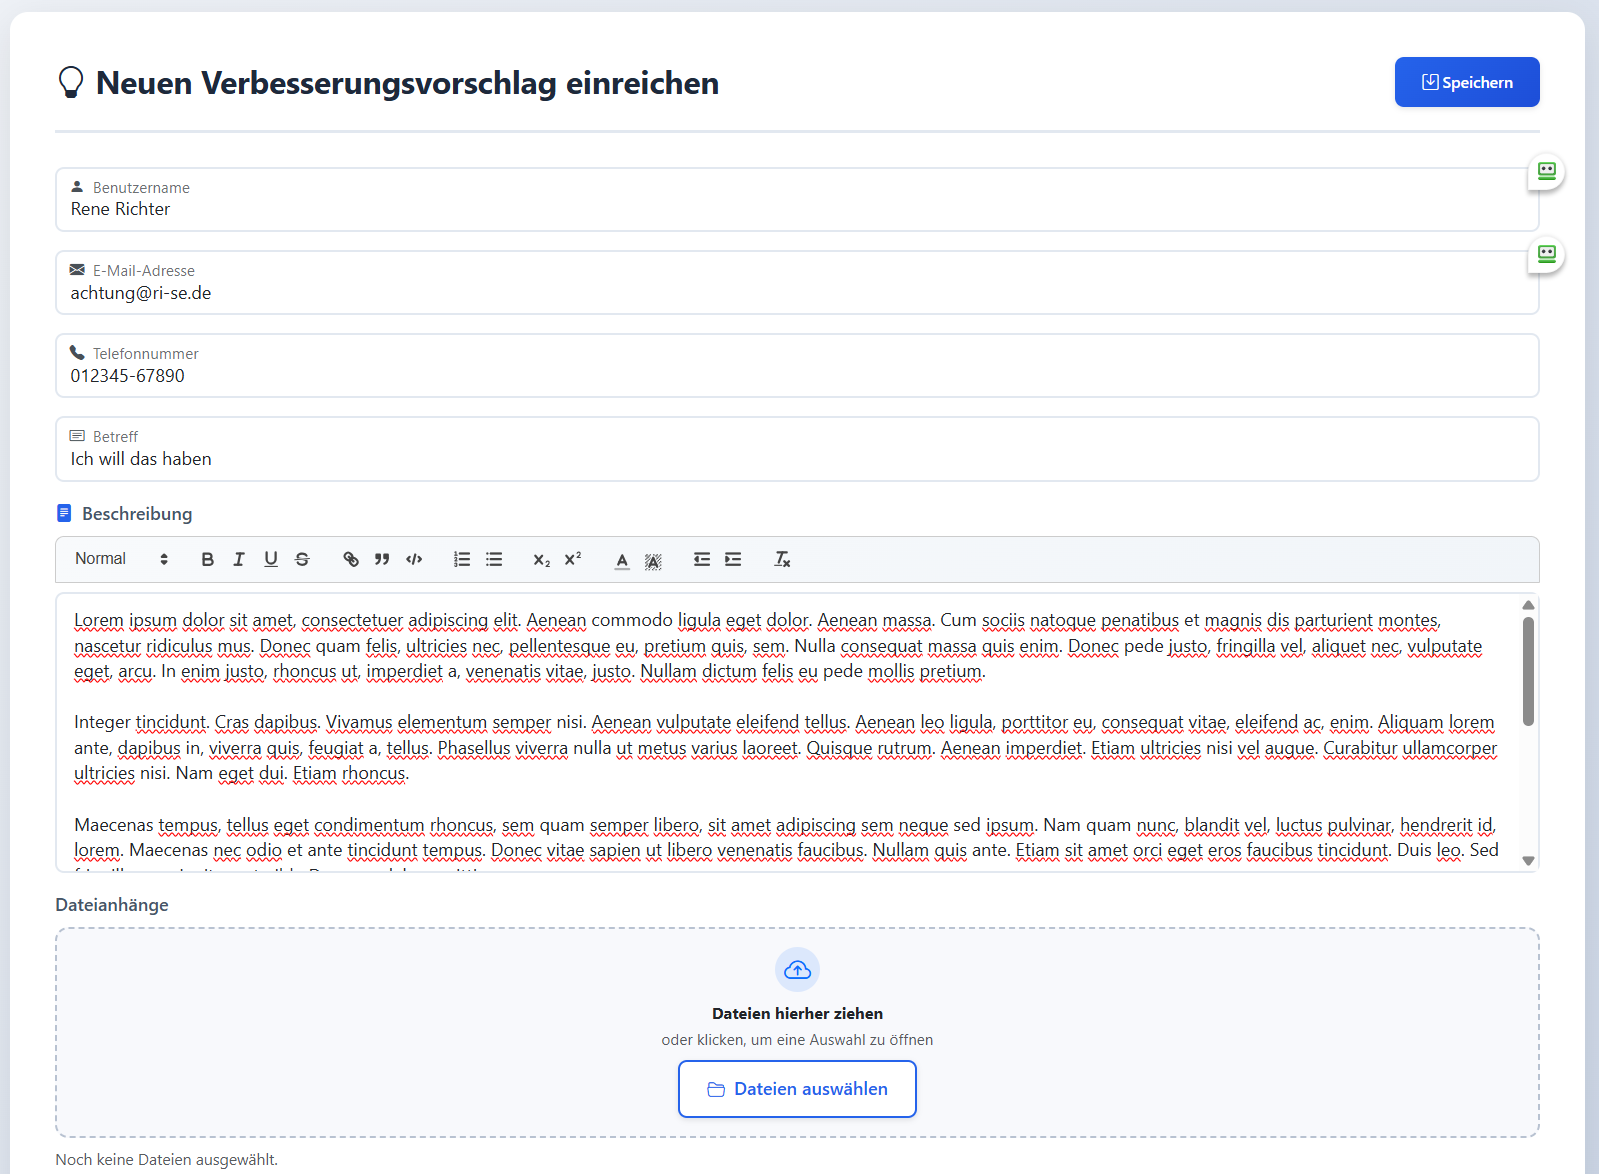Toggle strikethrough formatting in editor toolbar
Screen dimensions: 1599x1174
302,559
